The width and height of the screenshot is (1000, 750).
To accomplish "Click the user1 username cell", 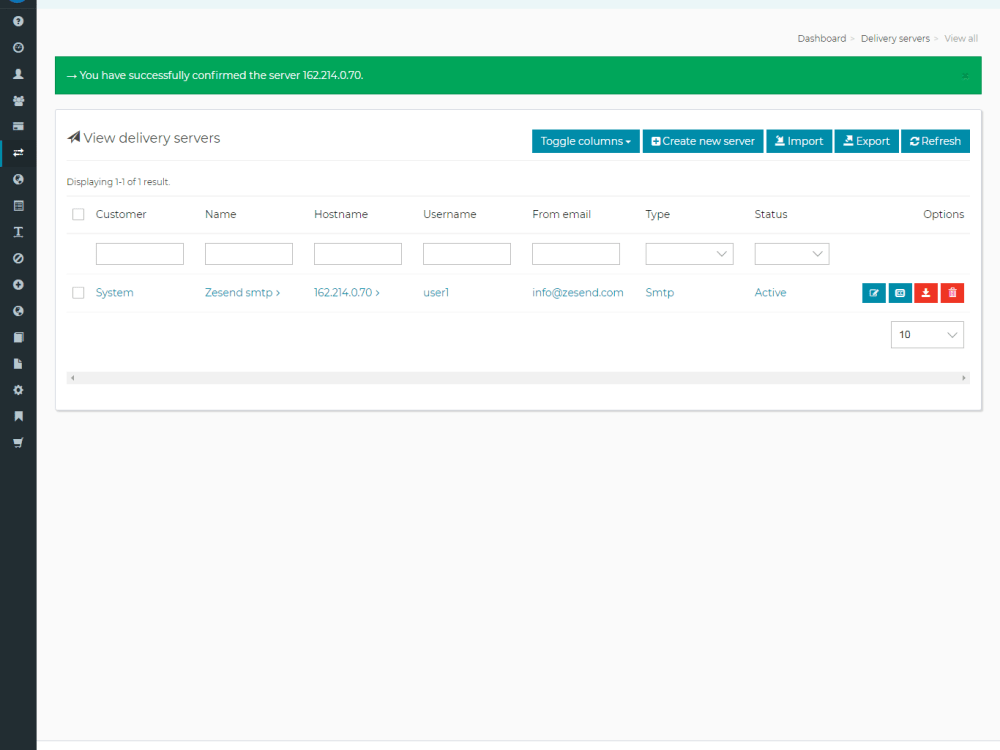I will click(x=436, y=293).
